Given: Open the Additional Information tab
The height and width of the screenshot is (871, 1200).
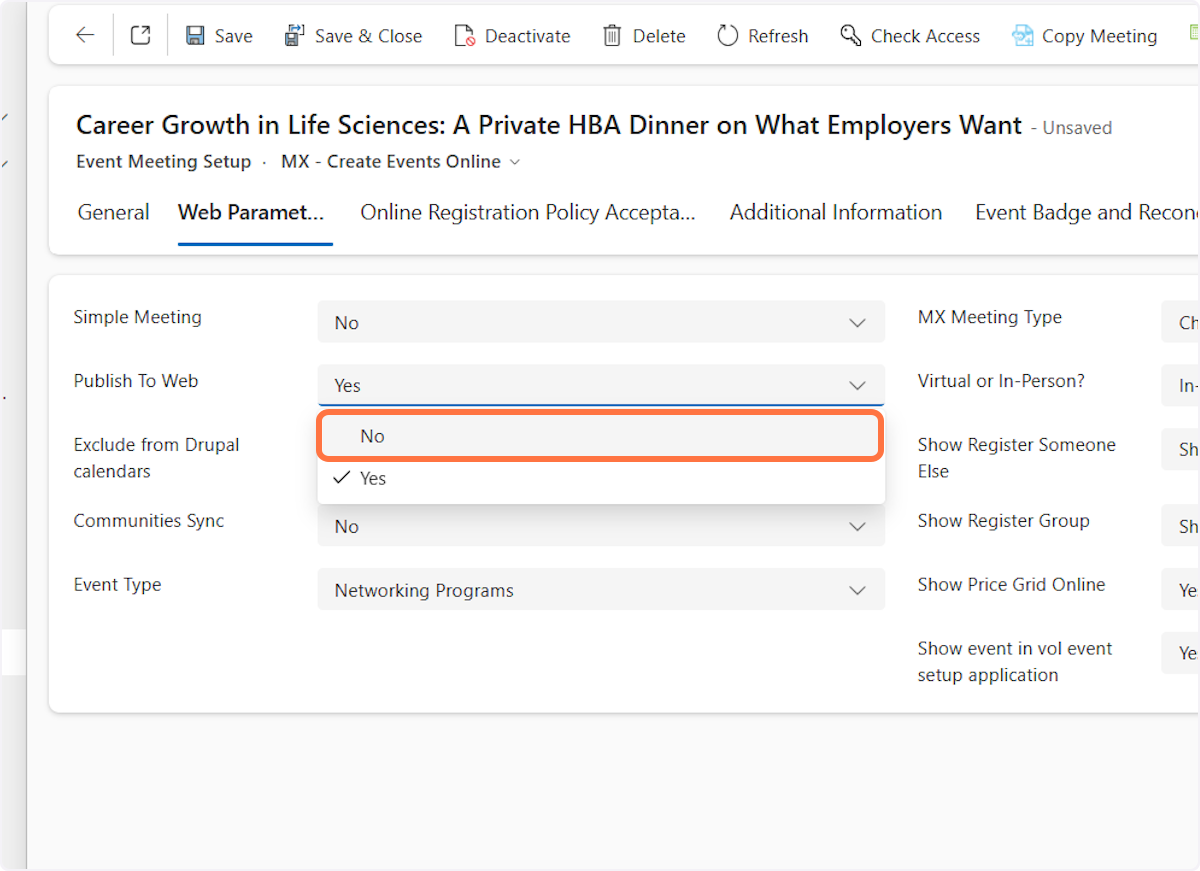Looking at the screenshot, I should pyautogui.click(x=835, y=212).
